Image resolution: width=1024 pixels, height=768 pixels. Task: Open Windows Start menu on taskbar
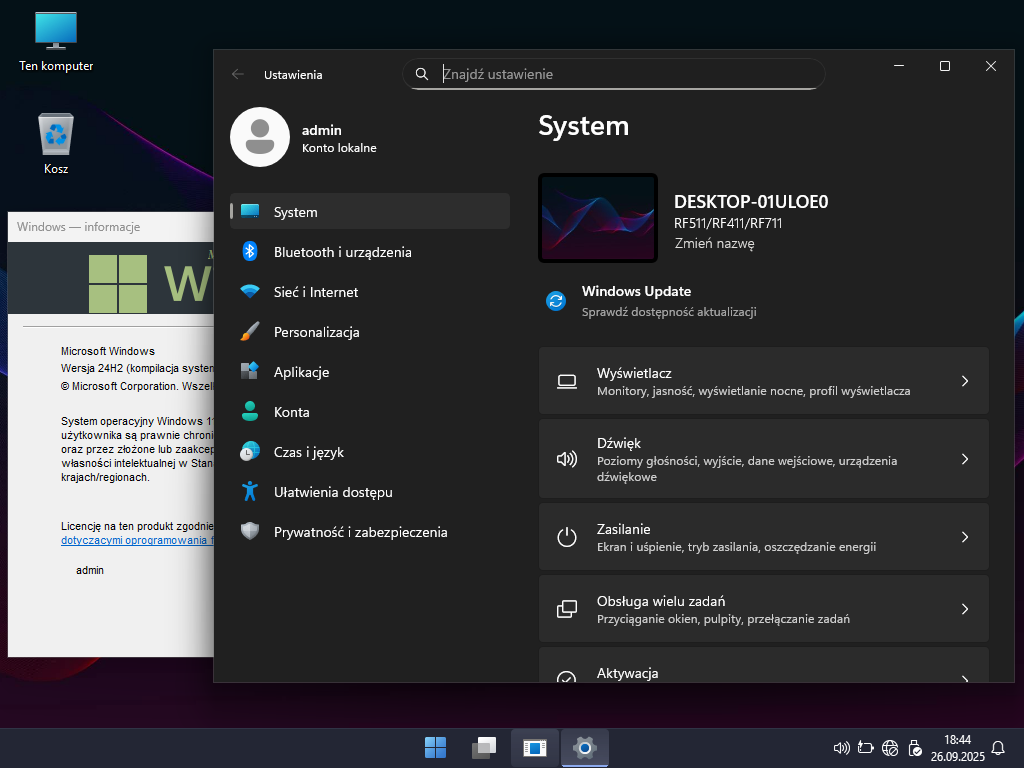[x=436, y=747]
